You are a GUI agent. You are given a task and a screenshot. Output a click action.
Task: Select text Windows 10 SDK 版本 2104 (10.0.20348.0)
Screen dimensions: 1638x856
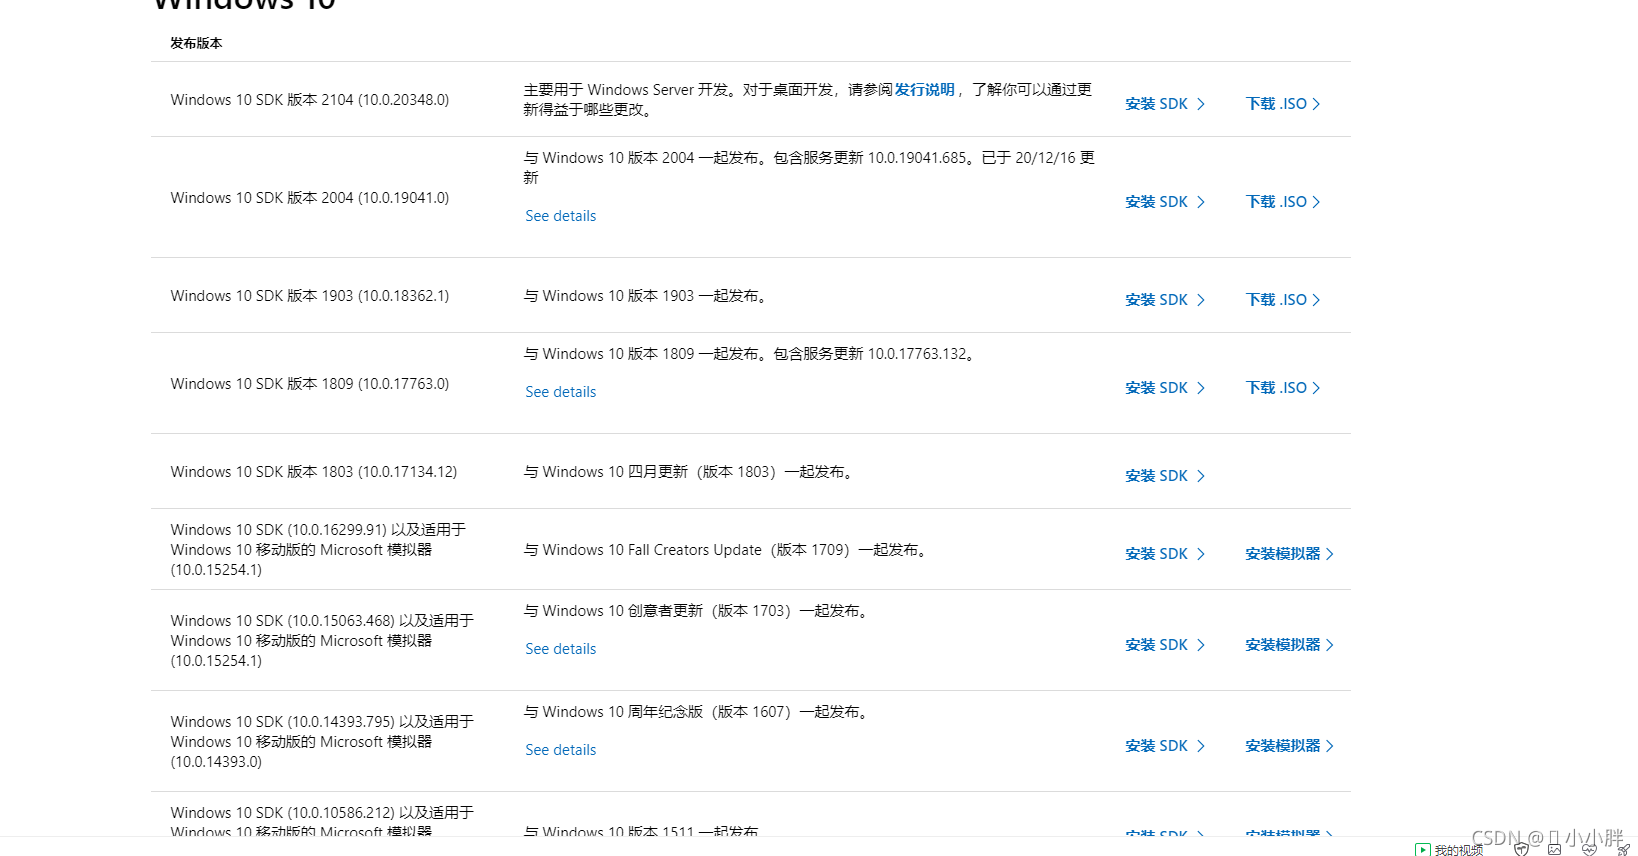coord(310,100)
